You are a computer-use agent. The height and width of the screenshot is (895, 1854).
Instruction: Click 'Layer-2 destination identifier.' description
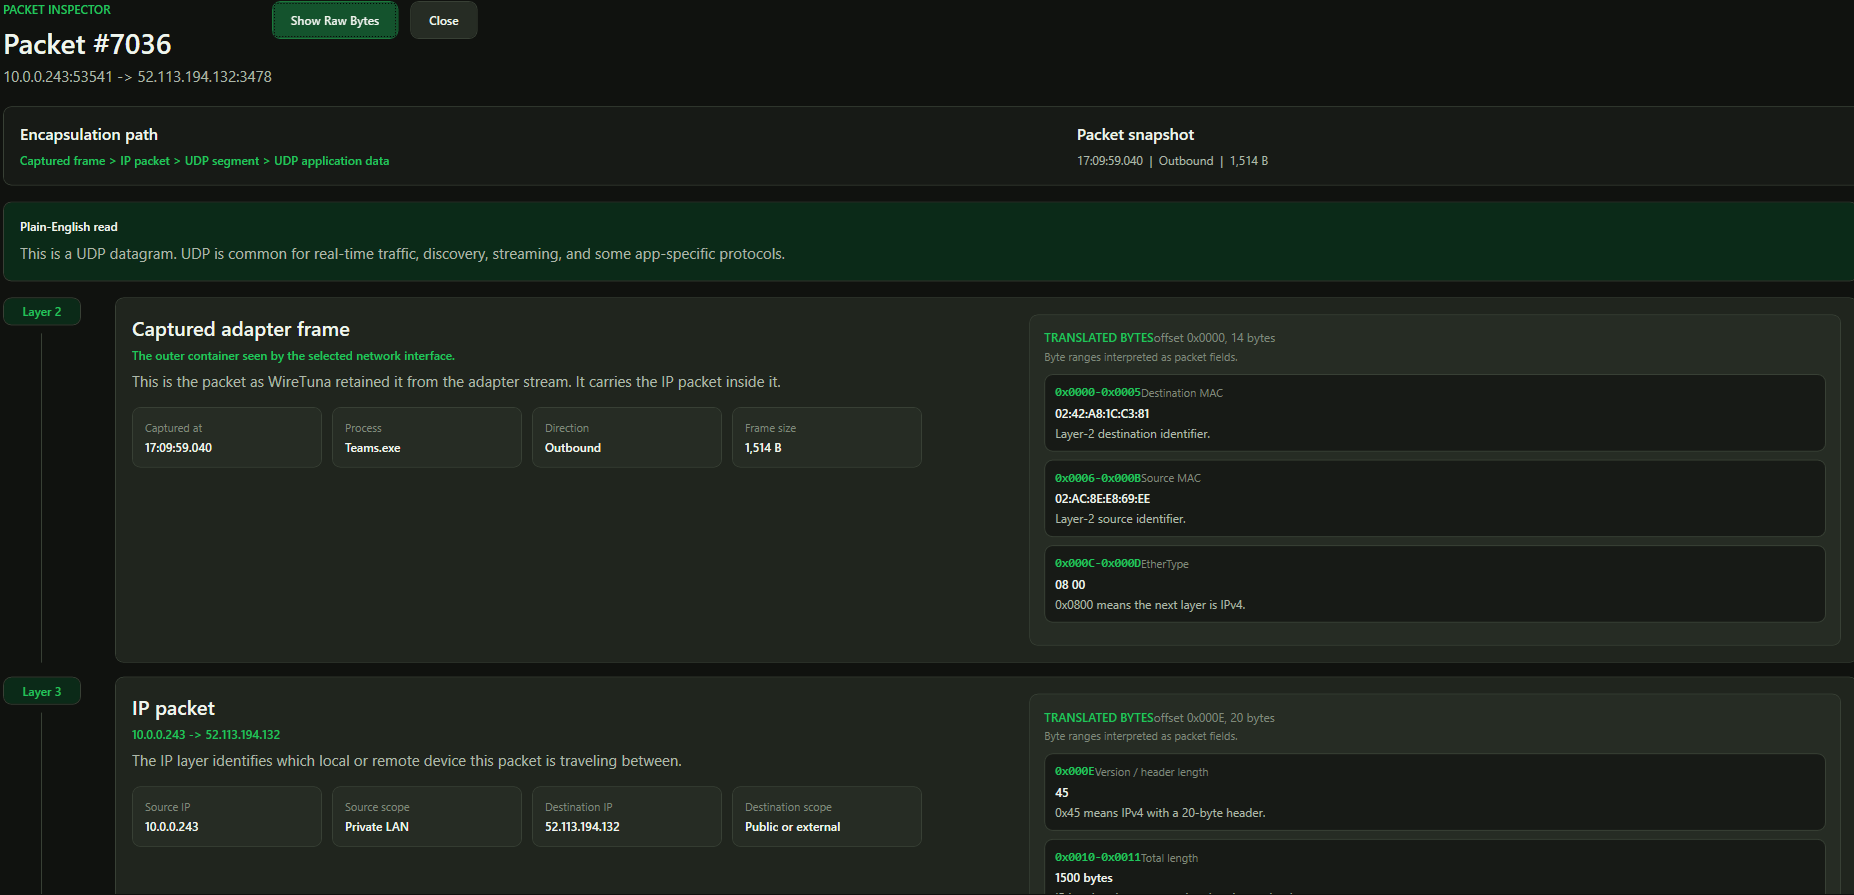(x=1132, y=434)
